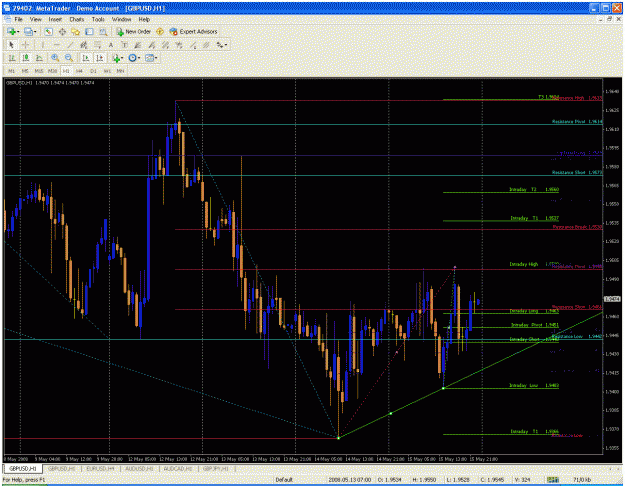Open the Navigator folder-star icon
Image resolution: width=625 pixels, height=486 pixels.
coord(76,31)
